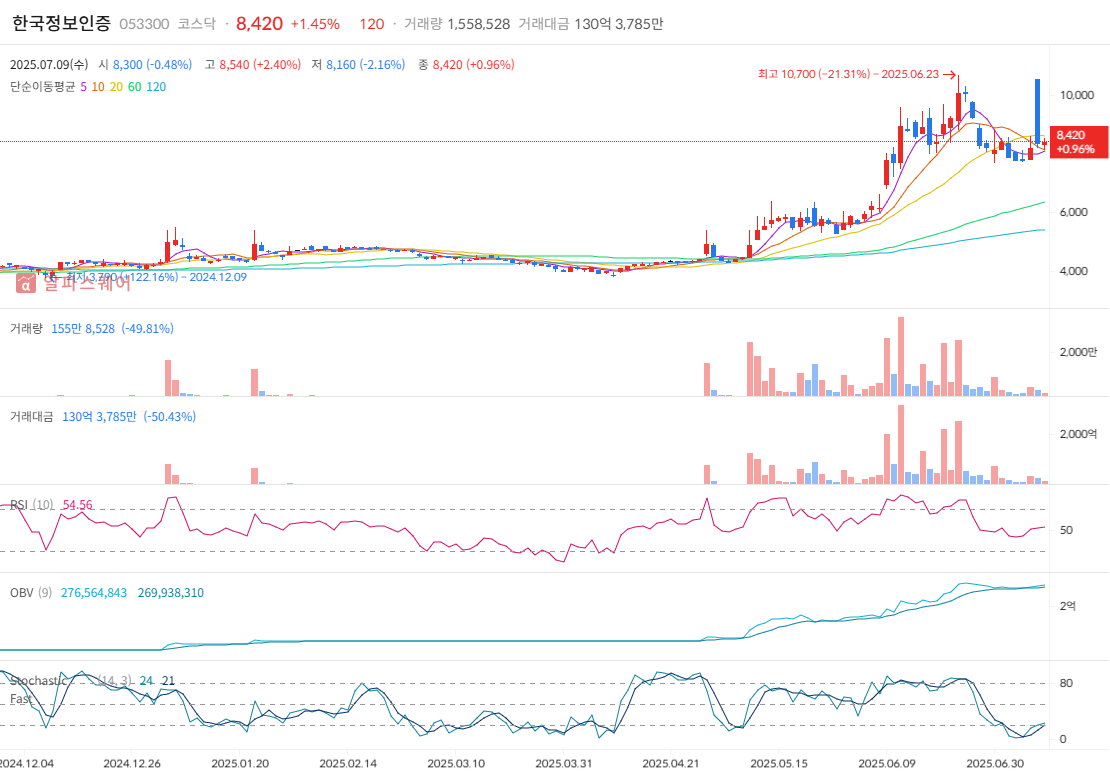The image size is (1110, 778).
Task: Click the 2억 OBV axis label
Action: pyautogui.click(x=1068, y=606)
